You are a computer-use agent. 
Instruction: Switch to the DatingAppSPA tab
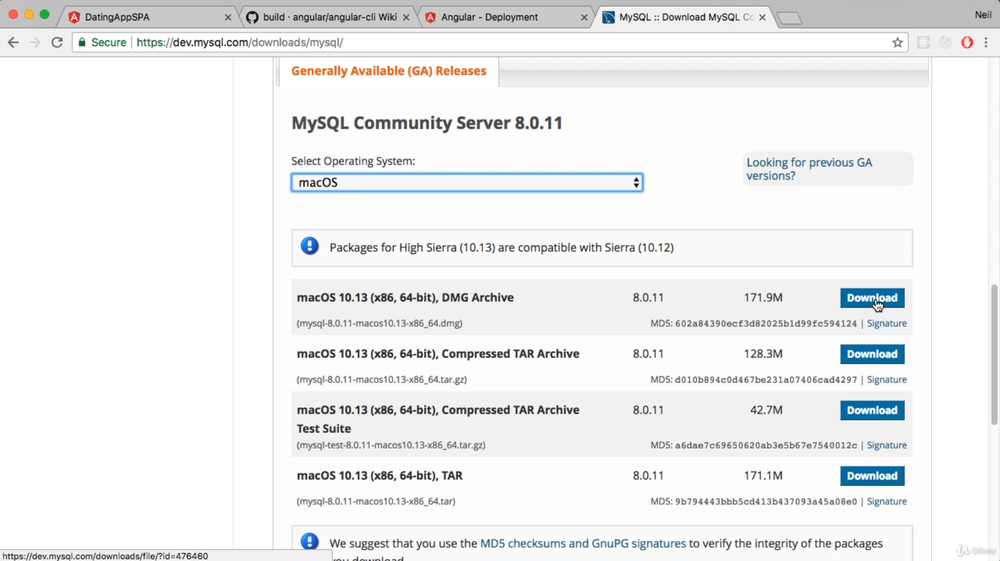(149, 17)
